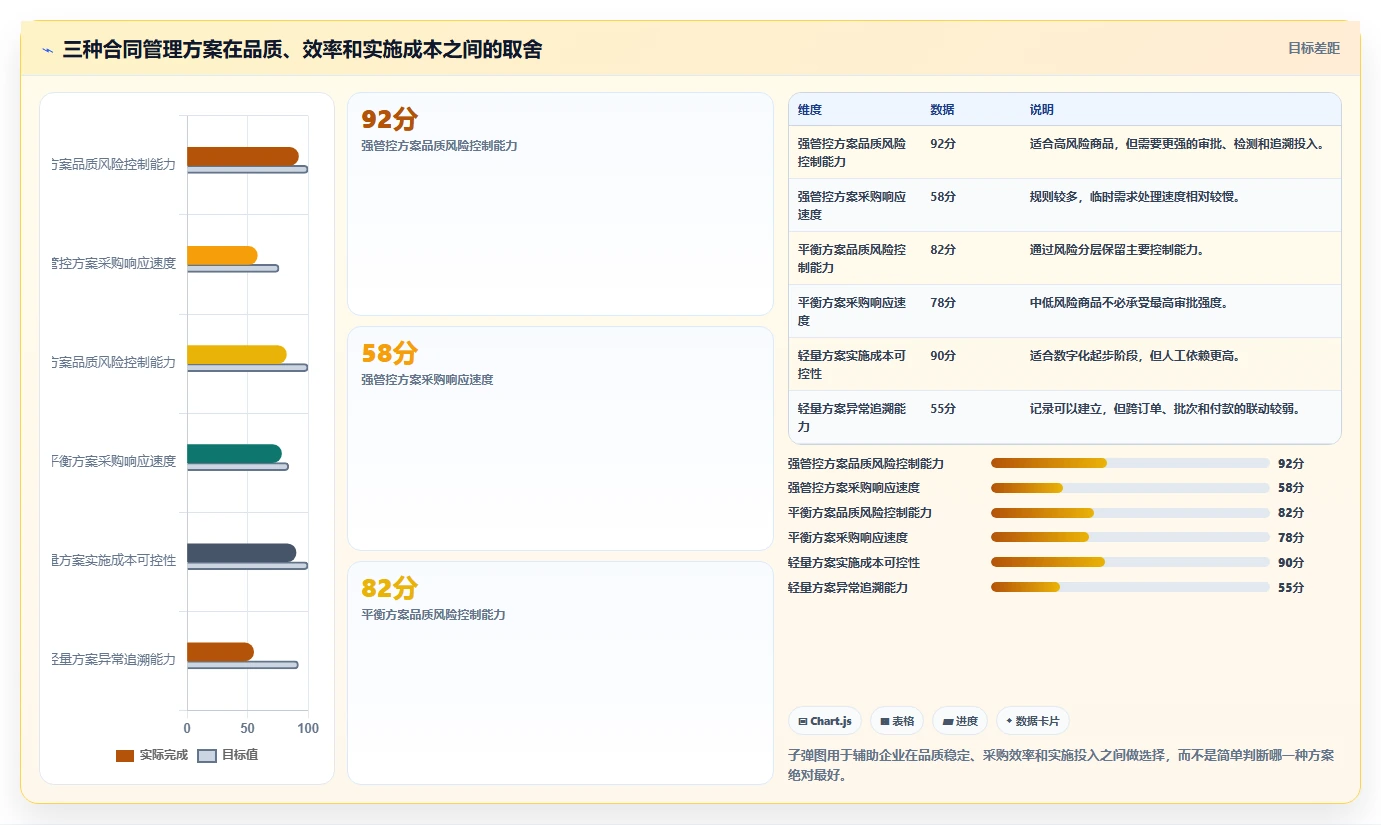Click the chart axis label 100
Screen dimensions: 1381x825
308,729
